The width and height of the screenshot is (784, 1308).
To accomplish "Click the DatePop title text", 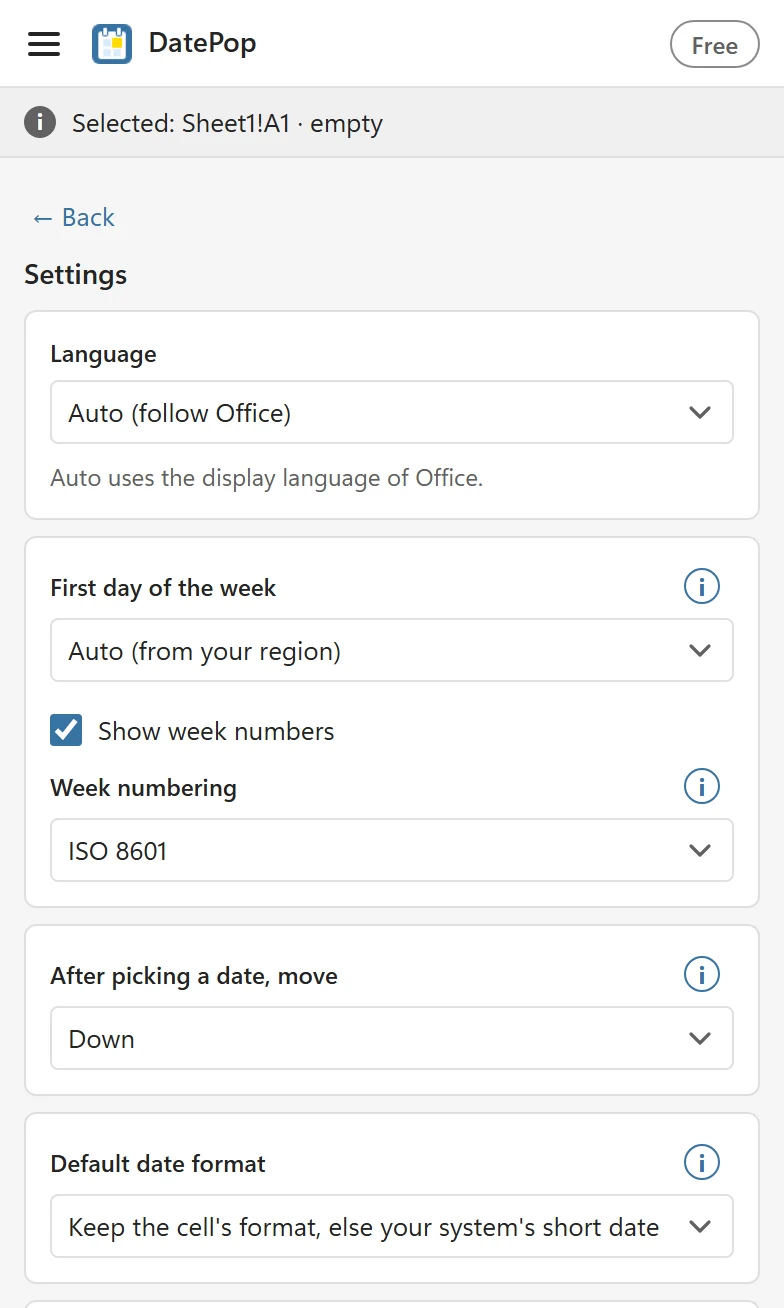I will [202, 43].
